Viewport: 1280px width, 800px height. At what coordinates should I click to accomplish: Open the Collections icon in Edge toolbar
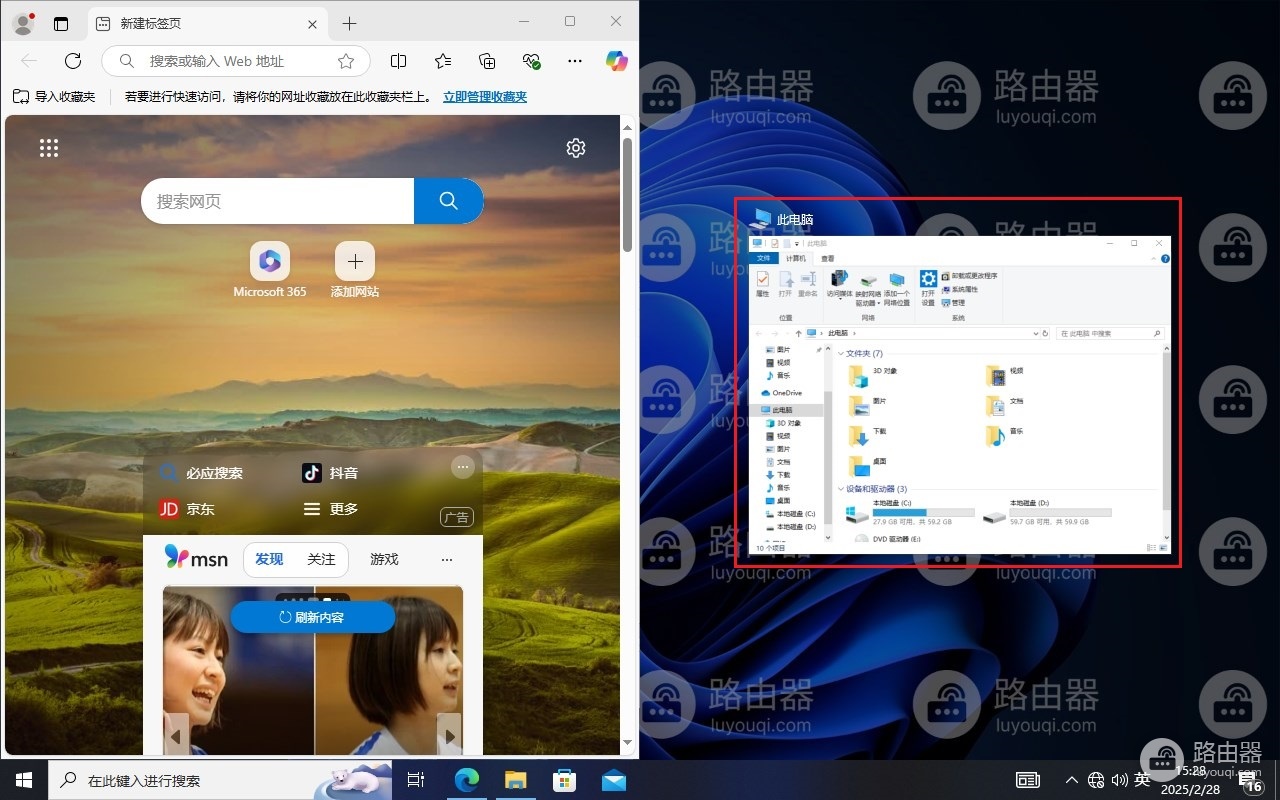coord(487,61)
